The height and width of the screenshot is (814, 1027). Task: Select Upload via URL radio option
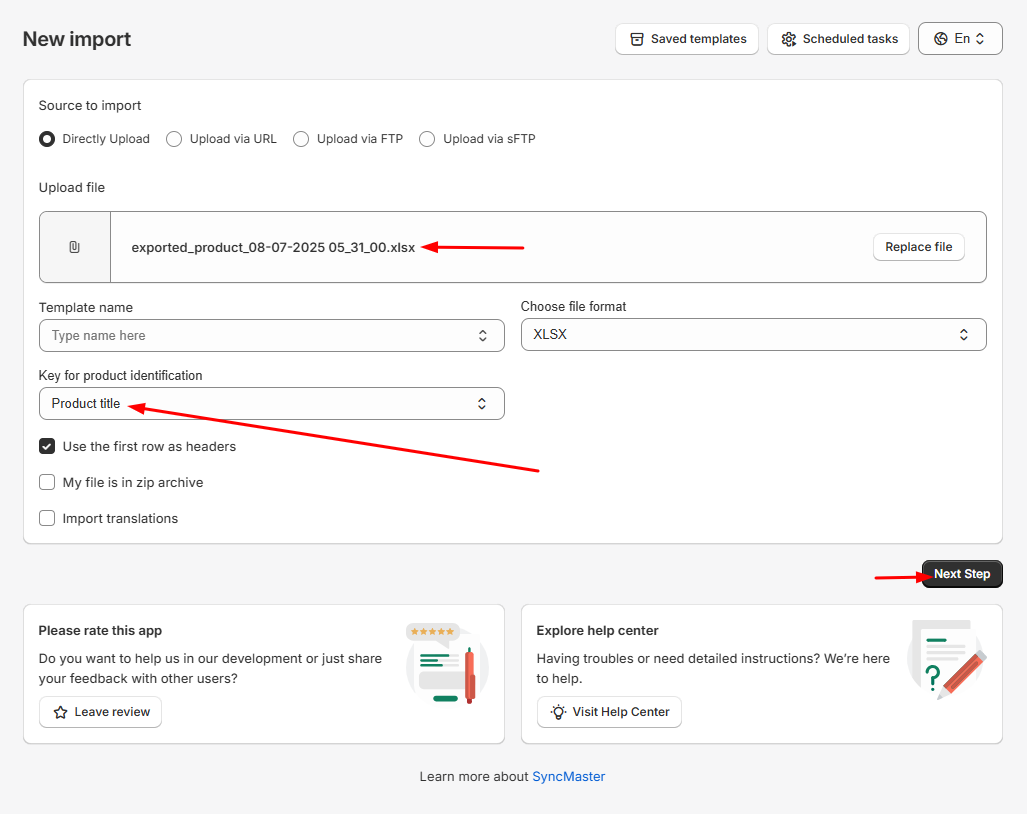point(174,139)
